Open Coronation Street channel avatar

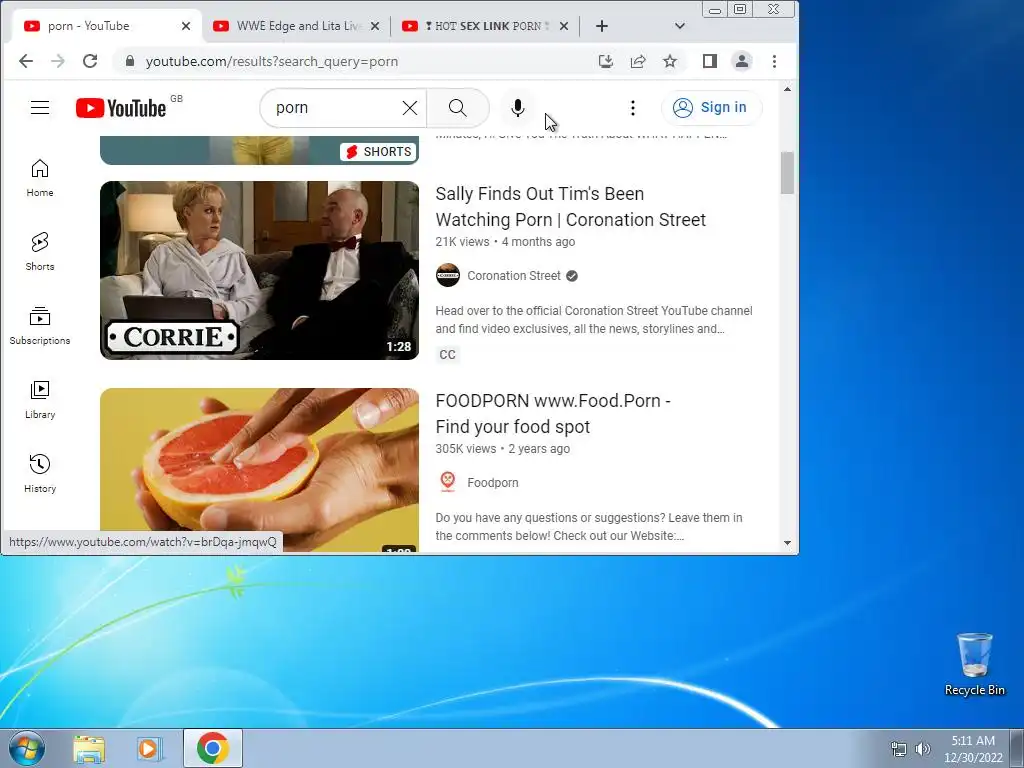448,276
